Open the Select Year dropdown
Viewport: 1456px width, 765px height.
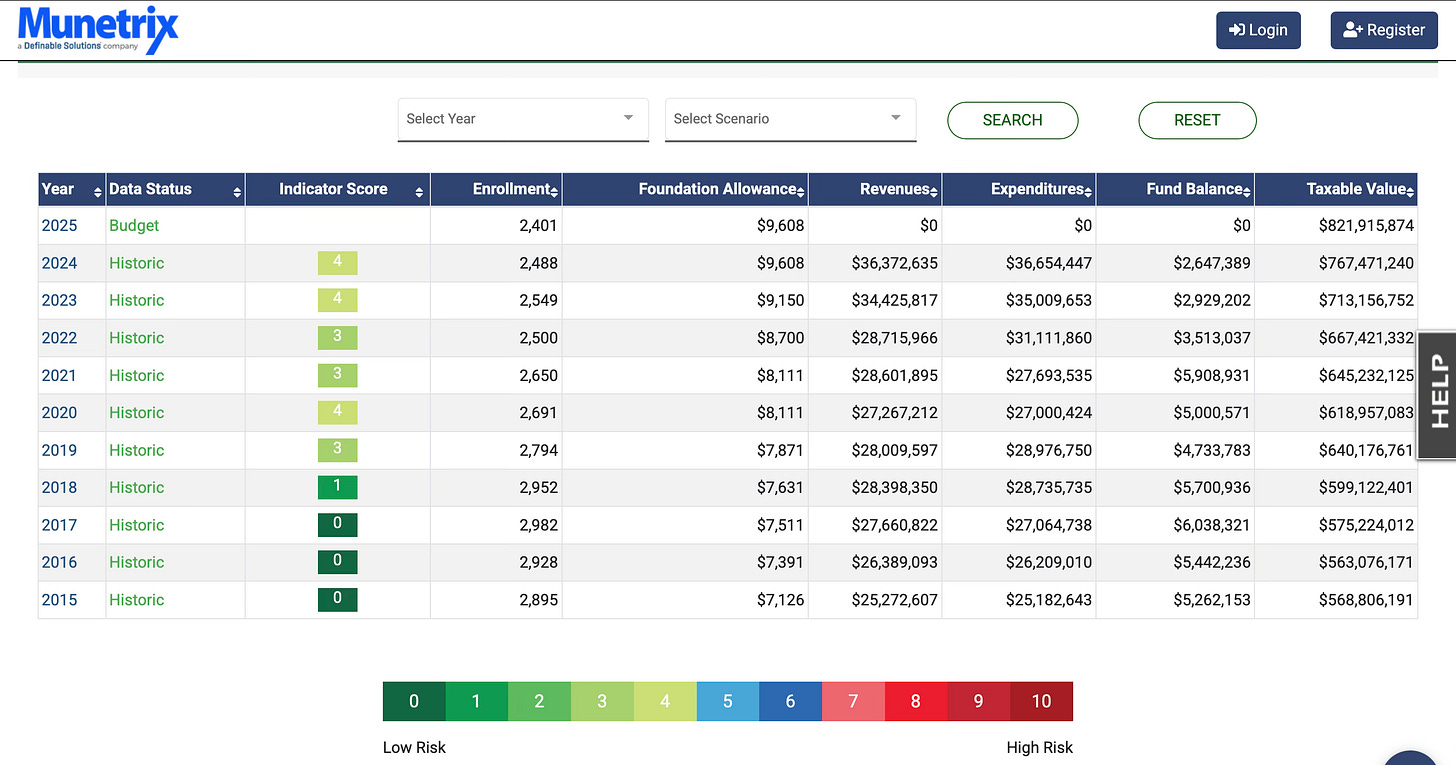click(x=523, y=119)
